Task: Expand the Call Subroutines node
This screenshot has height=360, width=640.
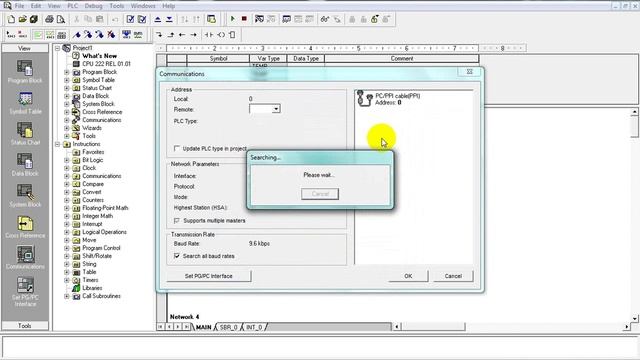Action: [67, 296]
